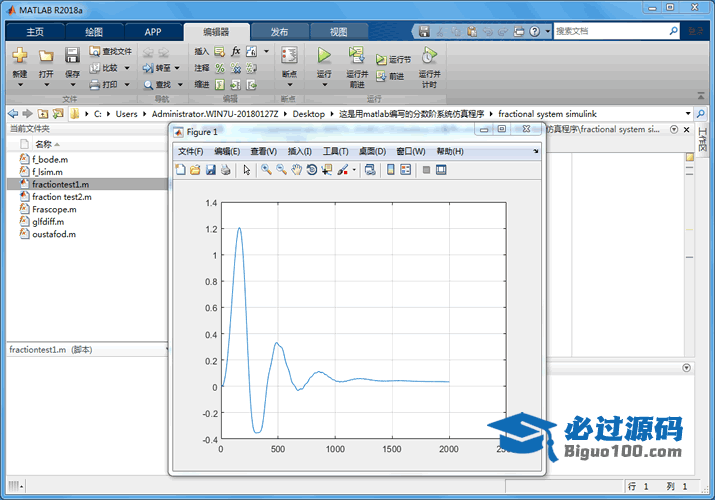Viewport: 715px width, 500px height.
Task: Toggle the Pan hand tool
Action: tap(296, 170)
